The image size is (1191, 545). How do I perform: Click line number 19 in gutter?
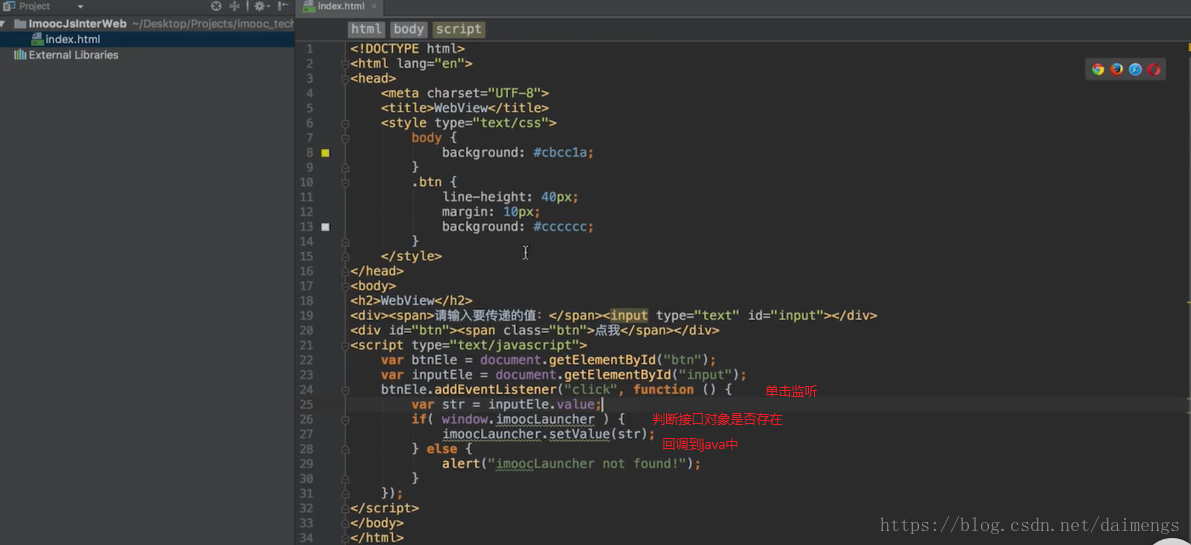click(306, 315)
